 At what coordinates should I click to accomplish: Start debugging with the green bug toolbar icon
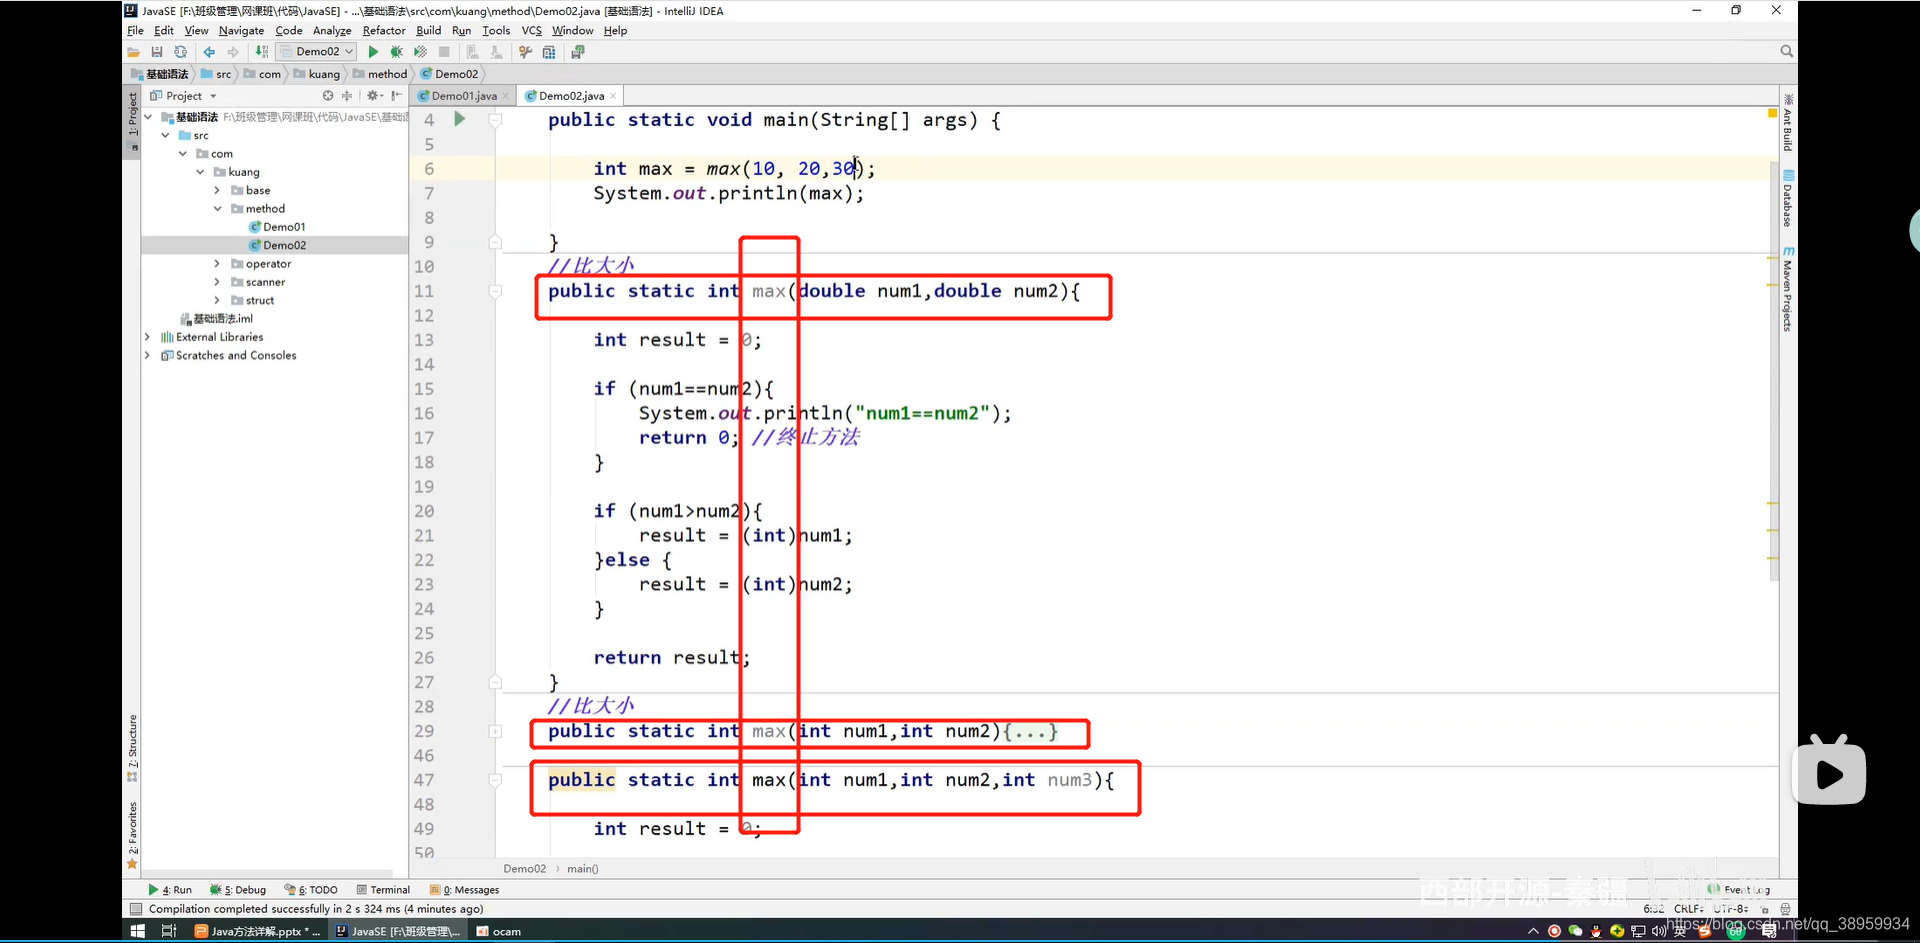[x=396, y=52]
